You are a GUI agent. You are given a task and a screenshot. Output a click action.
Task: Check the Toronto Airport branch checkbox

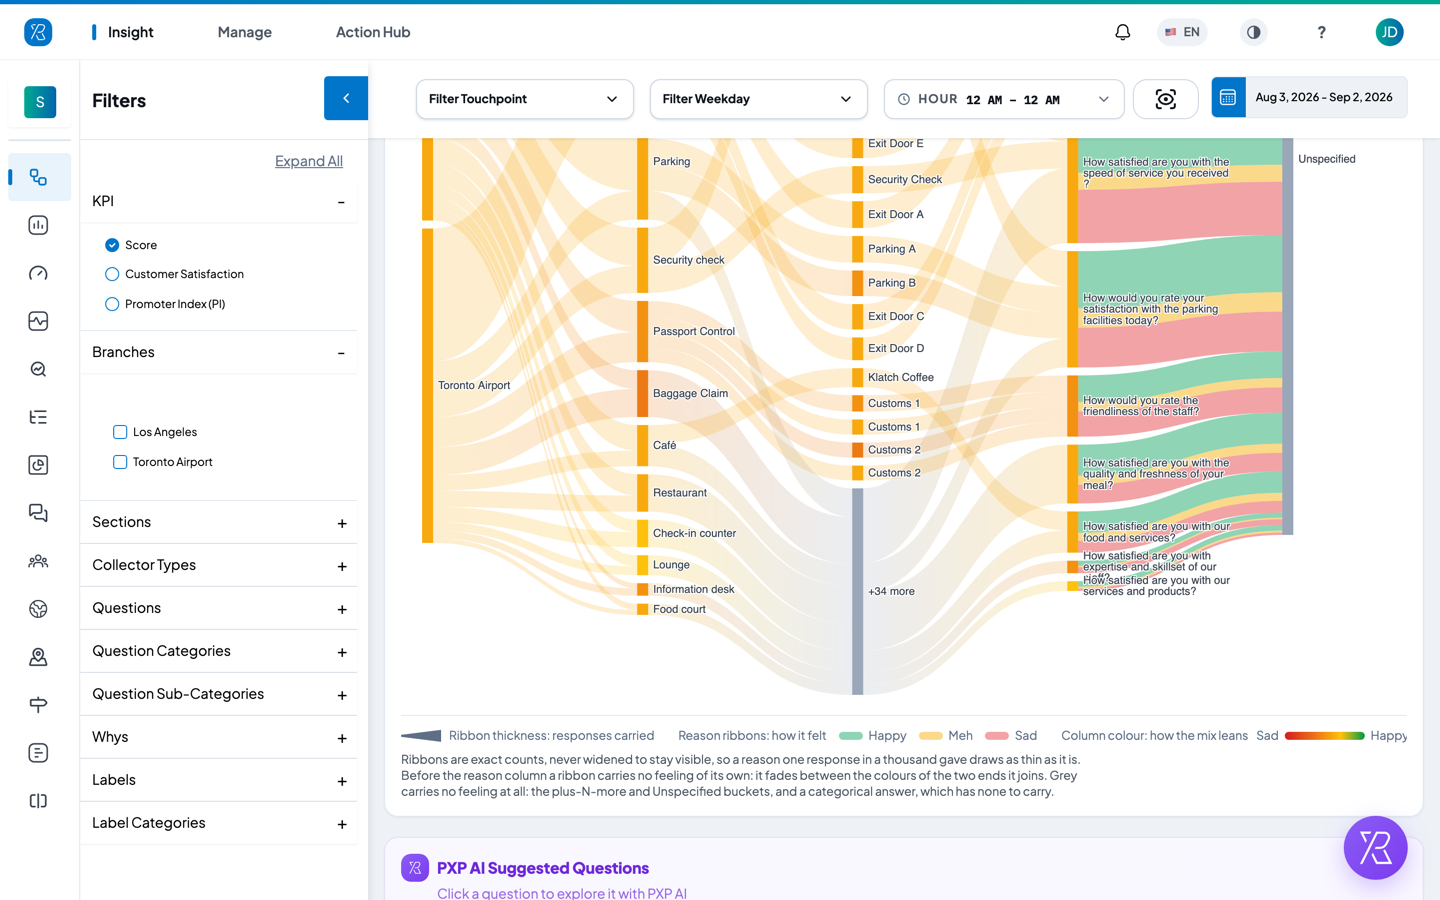[x=120, y=462]
